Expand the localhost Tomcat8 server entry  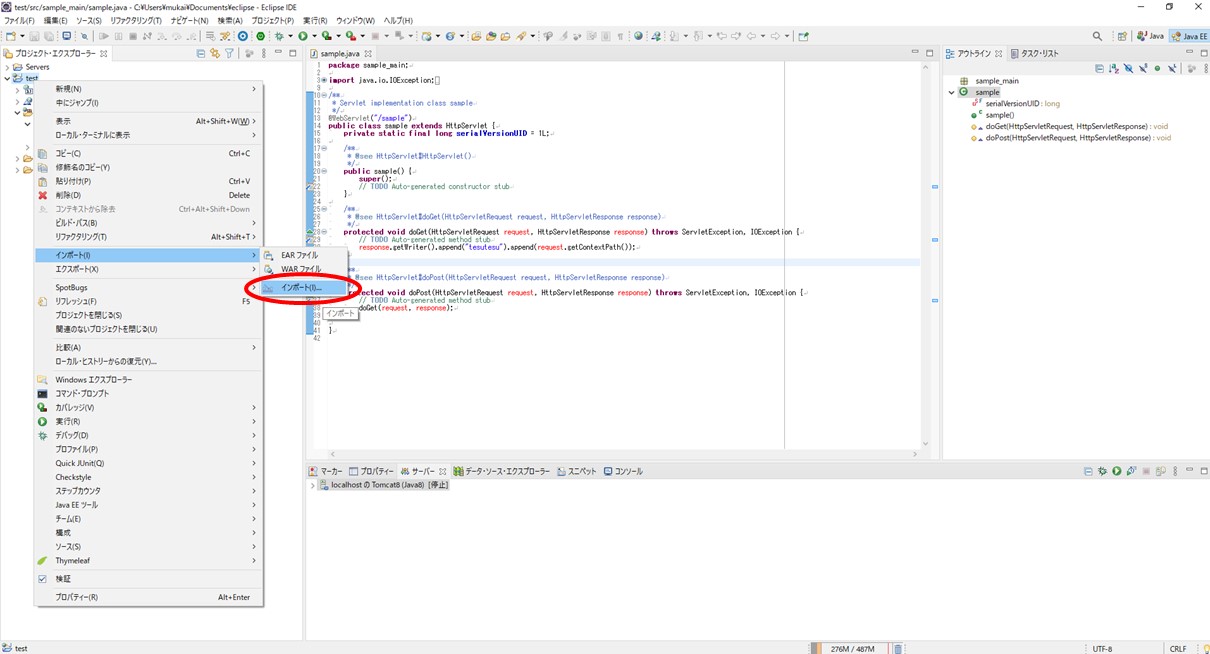312,484
